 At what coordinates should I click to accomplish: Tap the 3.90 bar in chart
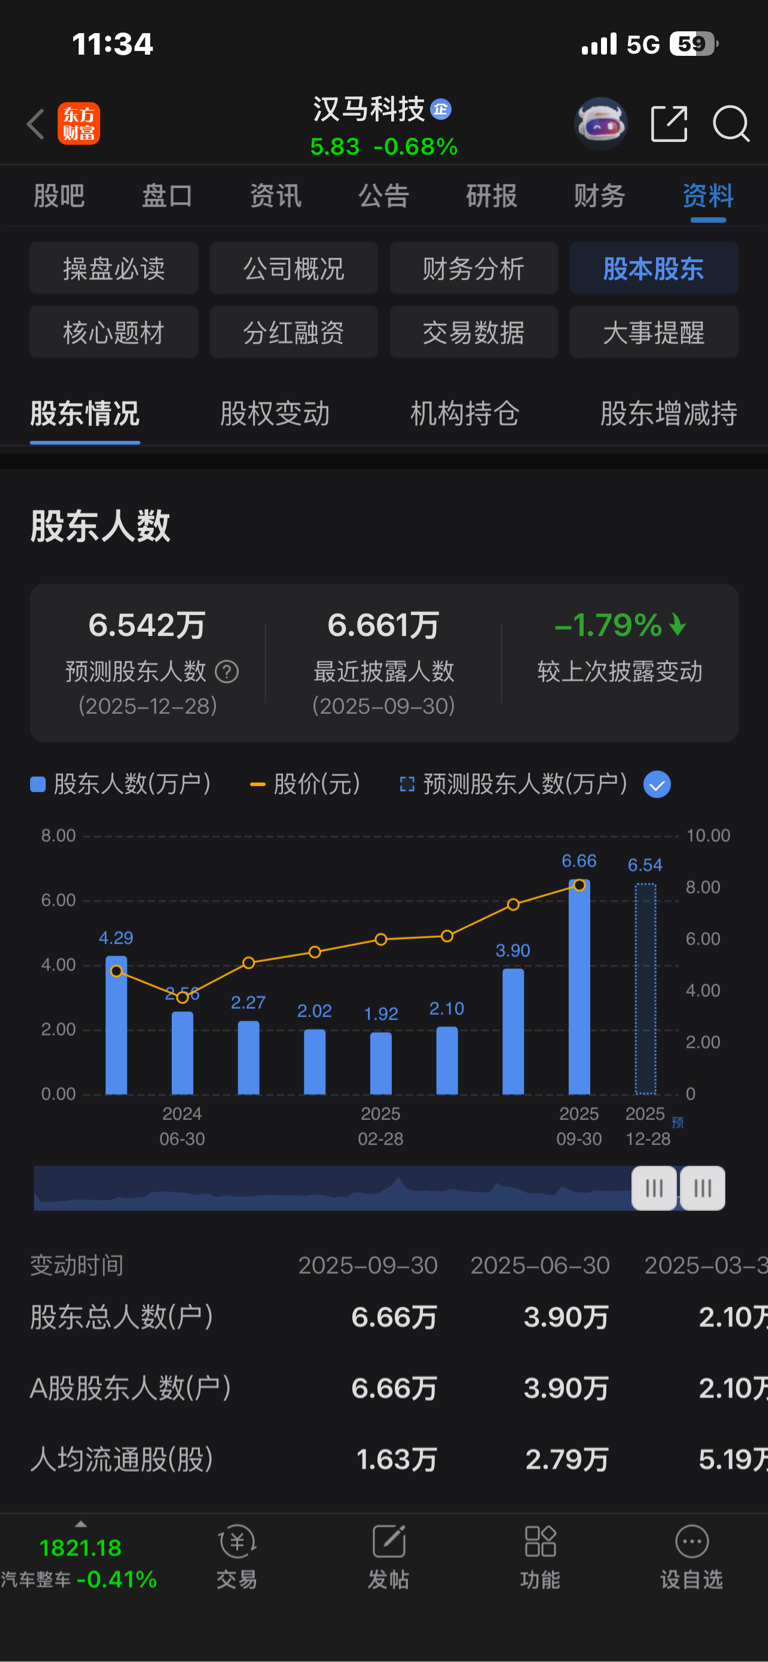tap(513, 1031)
